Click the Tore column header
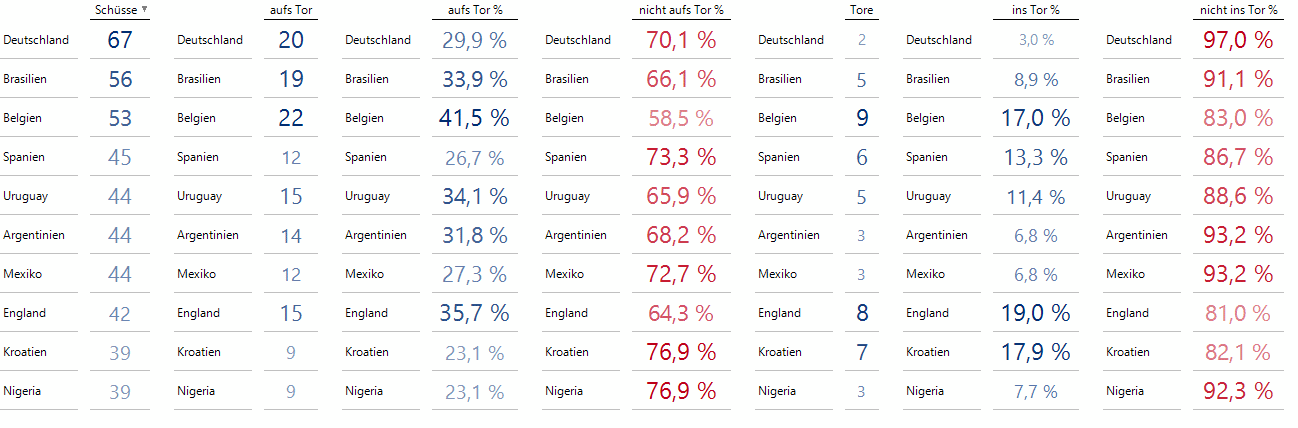This screenshot has height=428, width=1298. [x=862, y=10]
